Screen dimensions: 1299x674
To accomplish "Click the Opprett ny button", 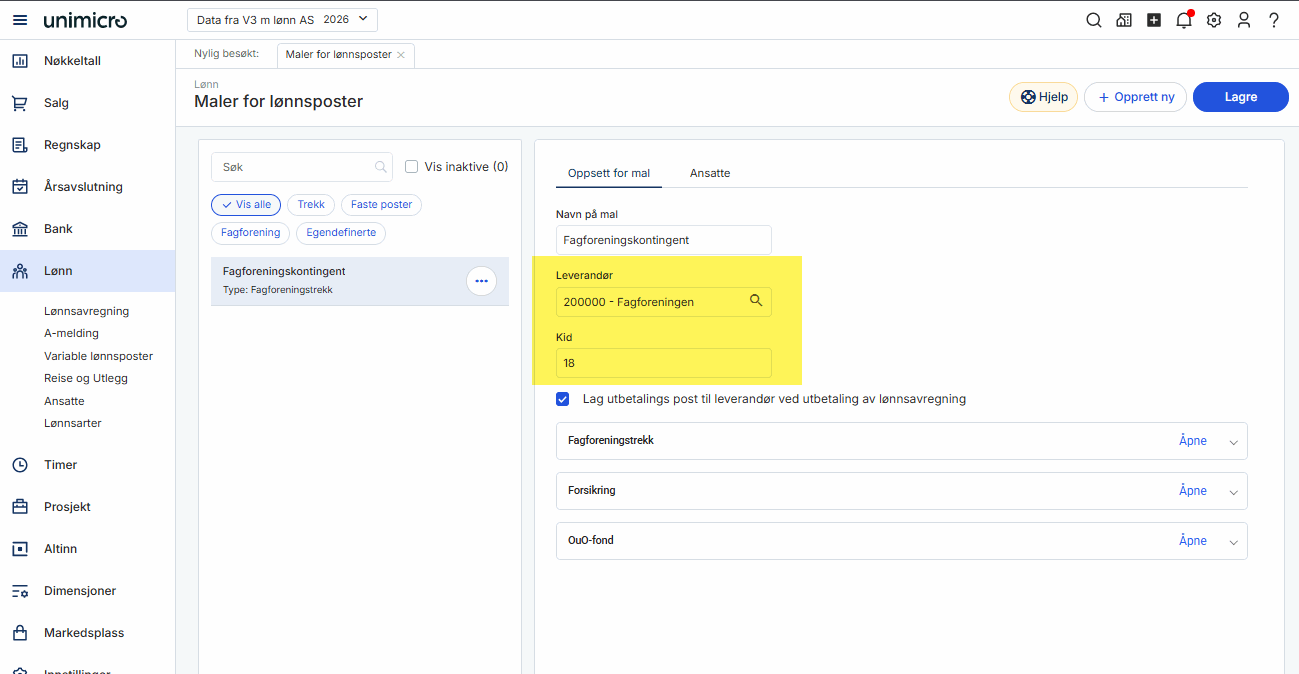I will point(1135,97).
